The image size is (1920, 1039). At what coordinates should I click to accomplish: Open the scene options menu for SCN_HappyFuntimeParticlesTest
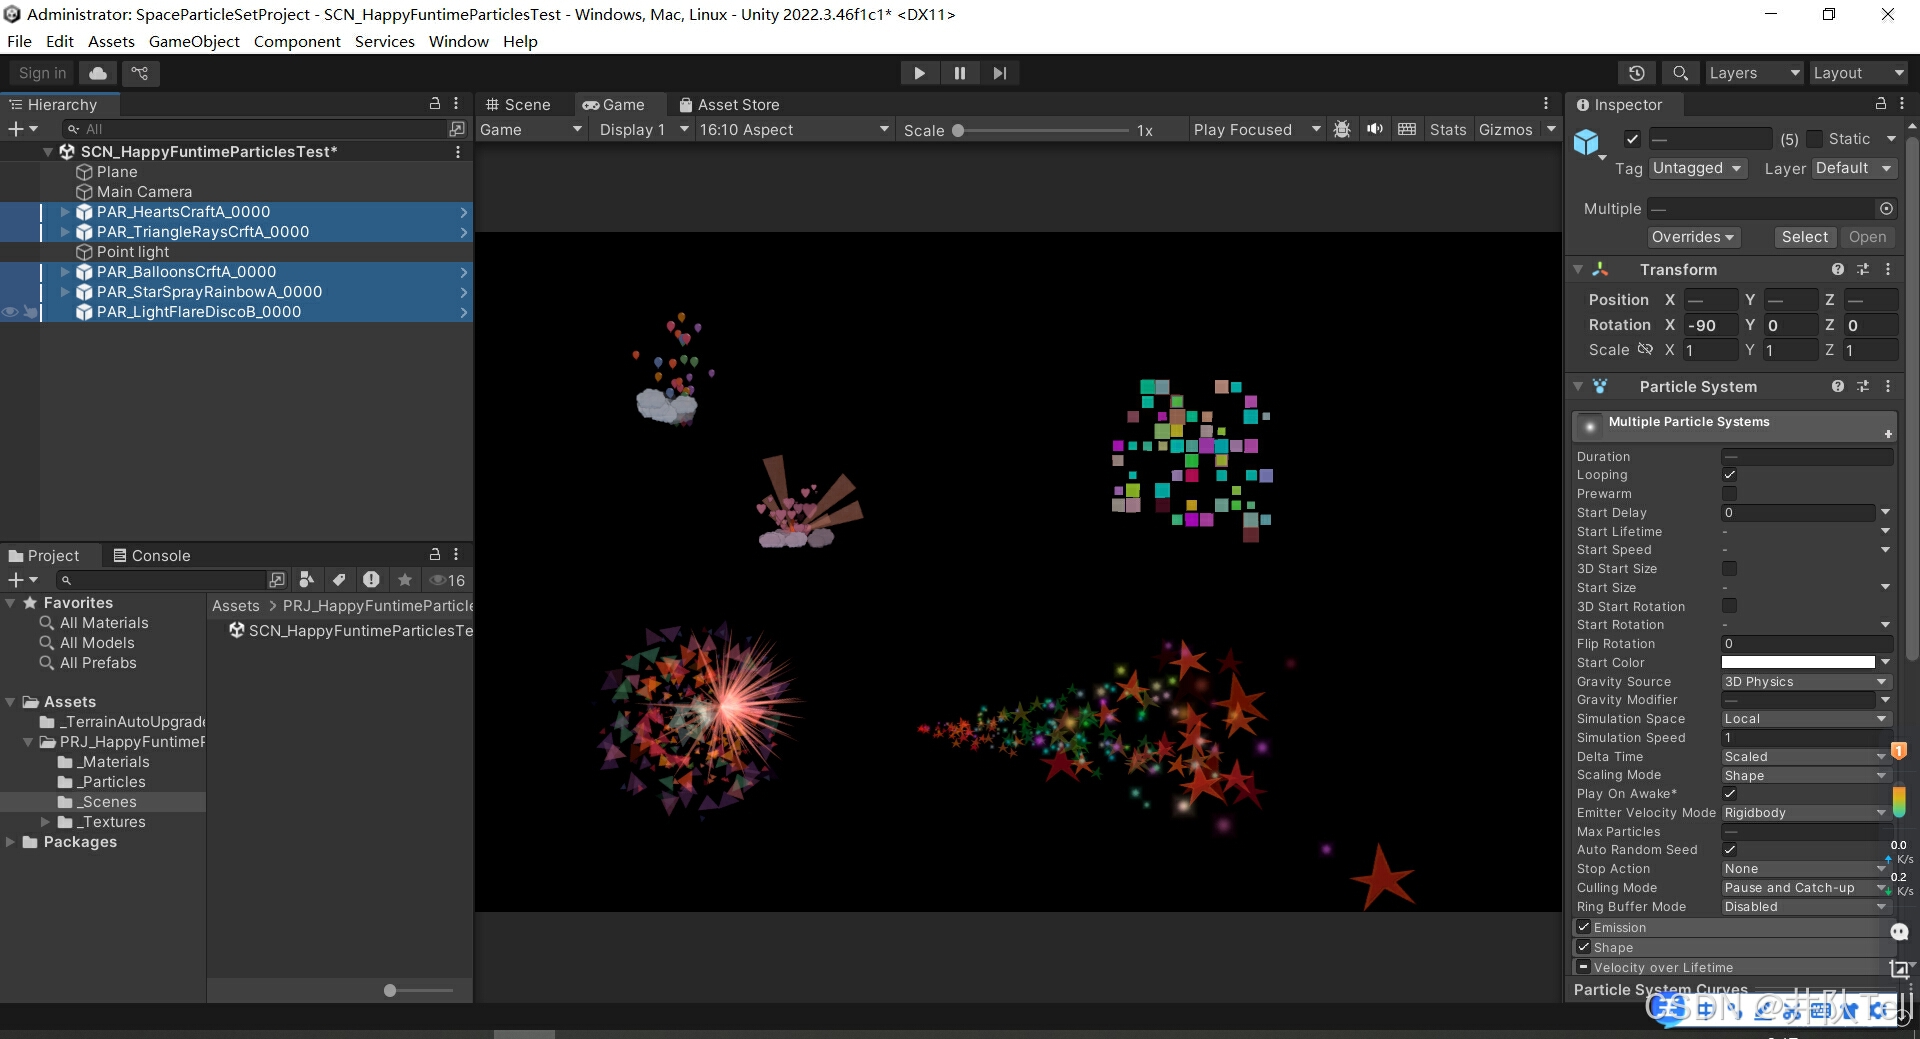458,152
